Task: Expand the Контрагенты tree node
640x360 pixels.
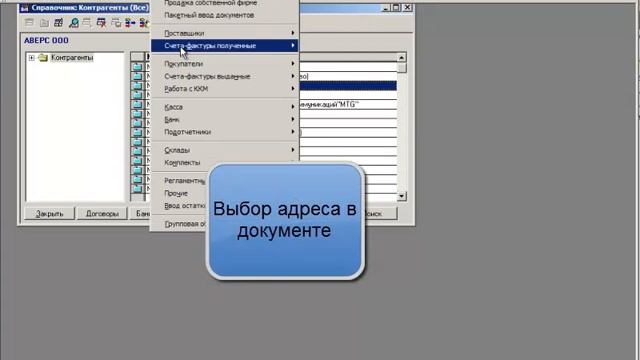Action: click(x=31, y=58)
